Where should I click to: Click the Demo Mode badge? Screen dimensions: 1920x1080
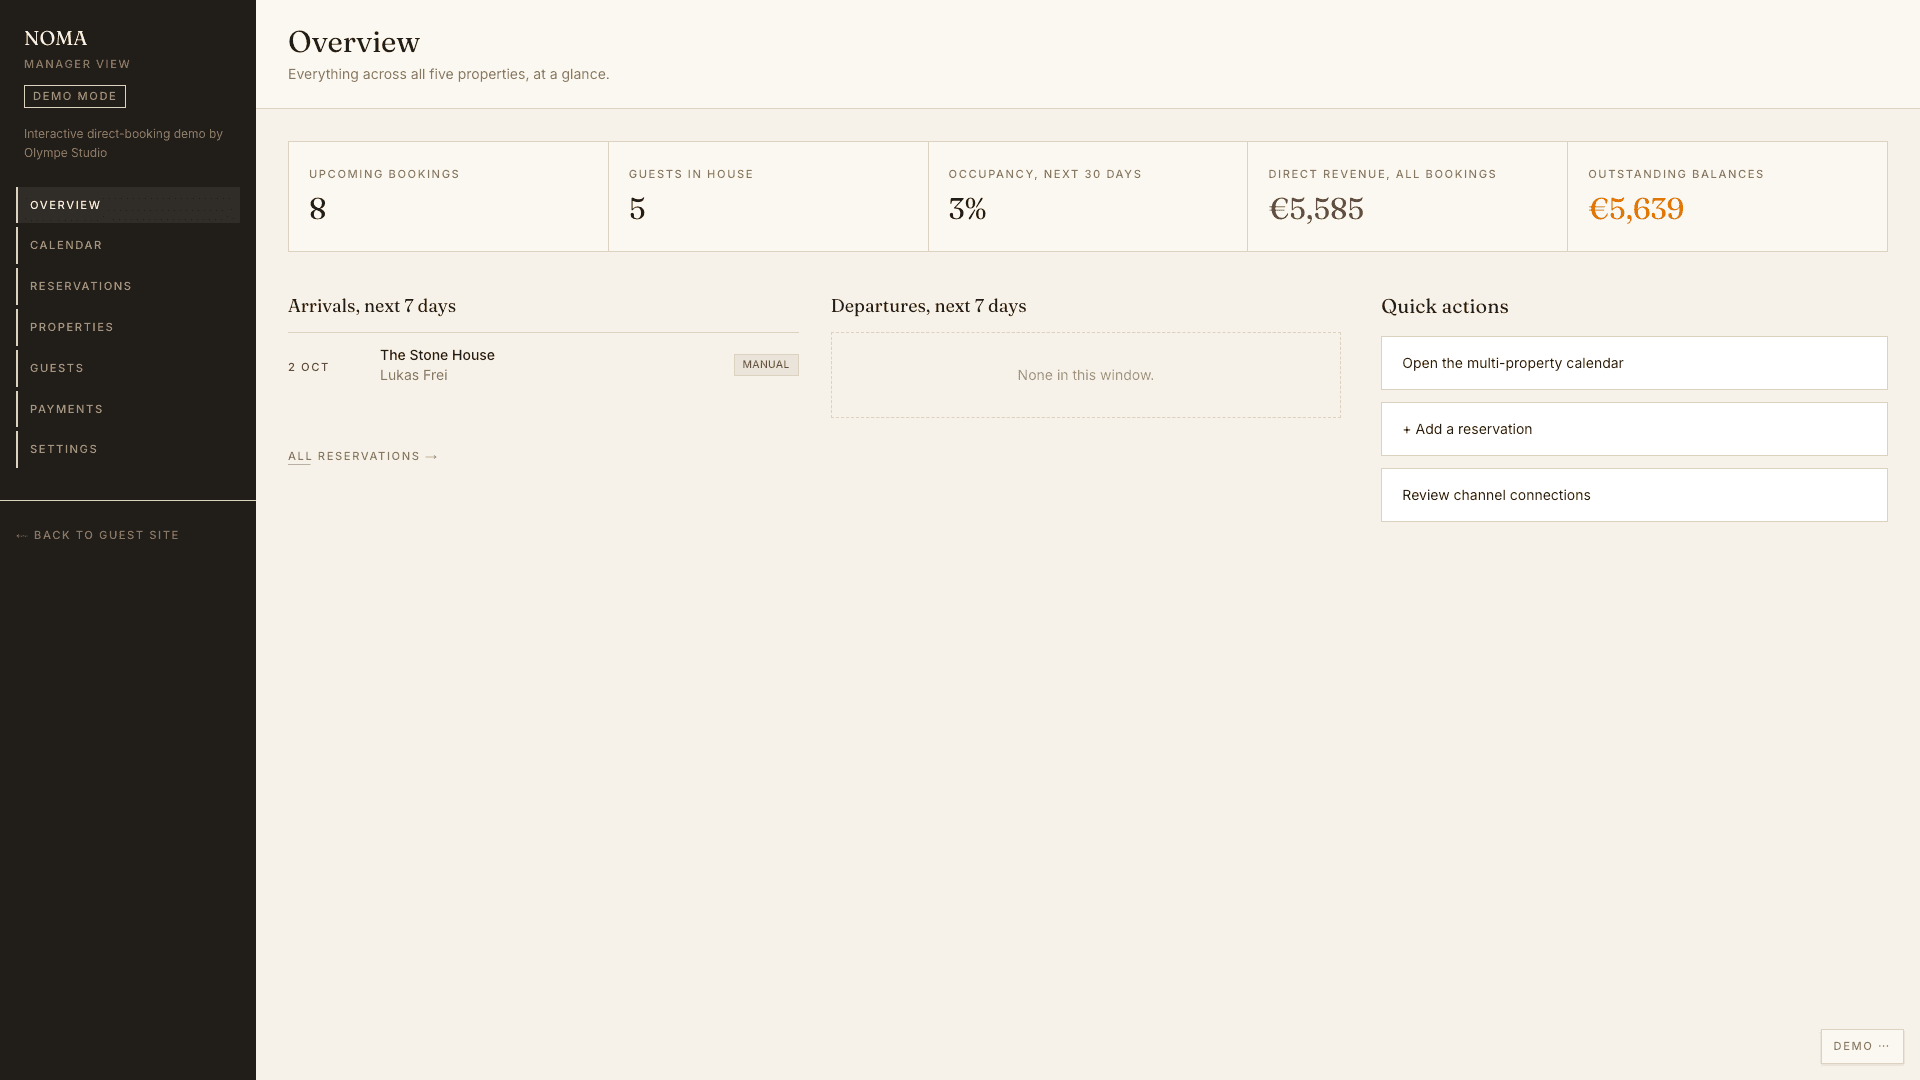[75, 96]
